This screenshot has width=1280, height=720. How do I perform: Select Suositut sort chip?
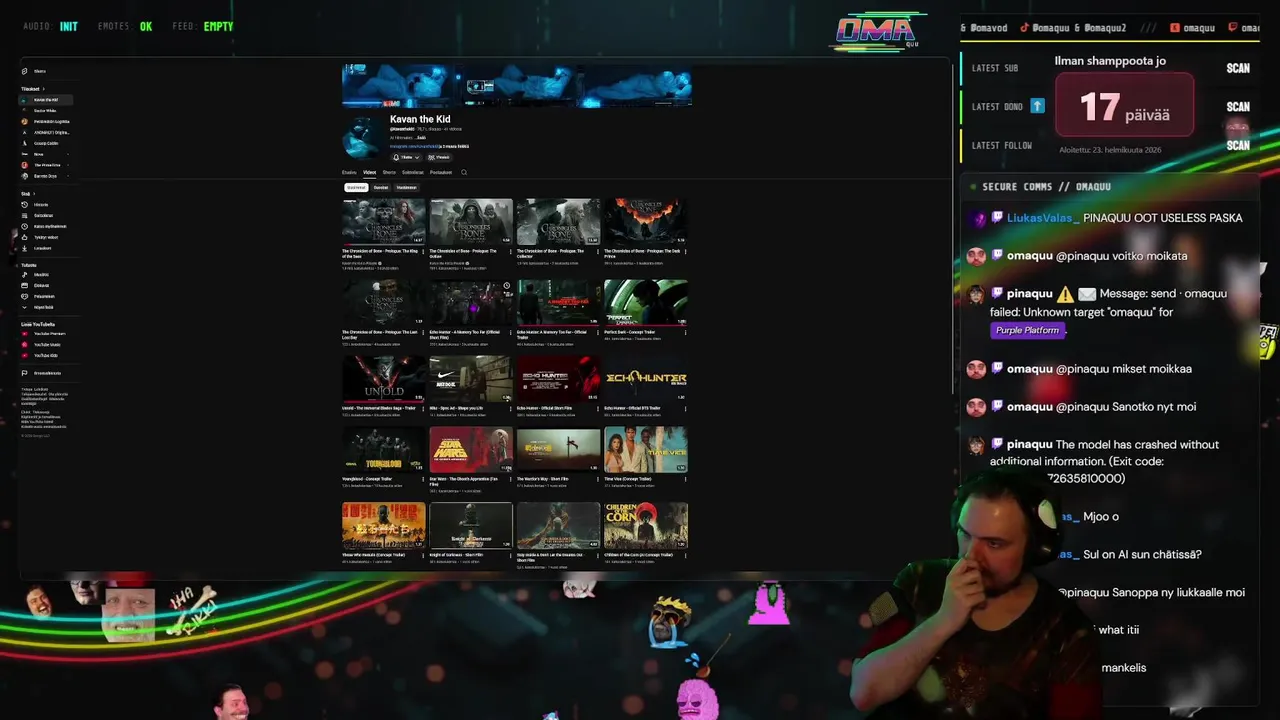pos(381,187)
